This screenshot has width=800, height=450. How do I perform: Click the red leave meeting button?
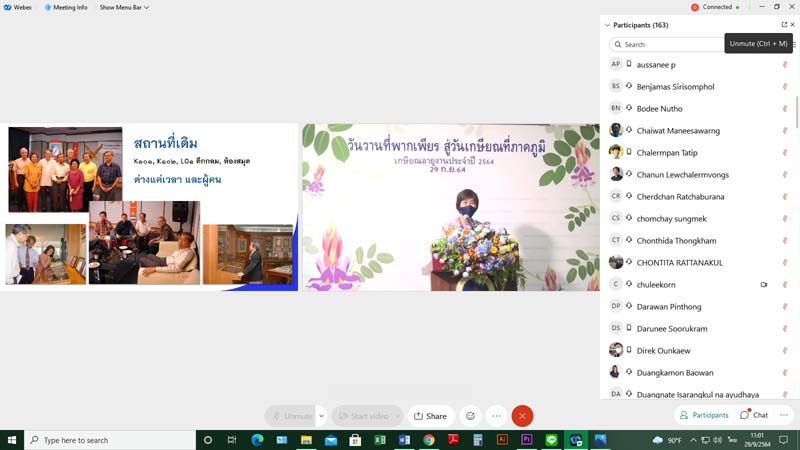[x=522, y=416]
